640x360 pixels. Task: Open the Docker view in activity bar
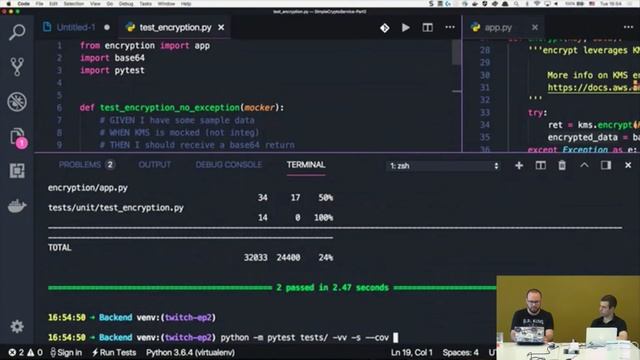(17, 206)
